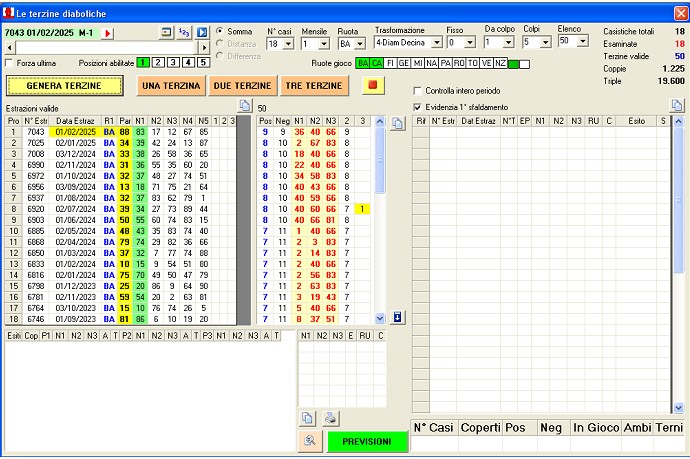Click the magnifier icon beside PREVISIONI
This screenshot has height=459, width=690.
pyautogui.click(x=311, y=441)
